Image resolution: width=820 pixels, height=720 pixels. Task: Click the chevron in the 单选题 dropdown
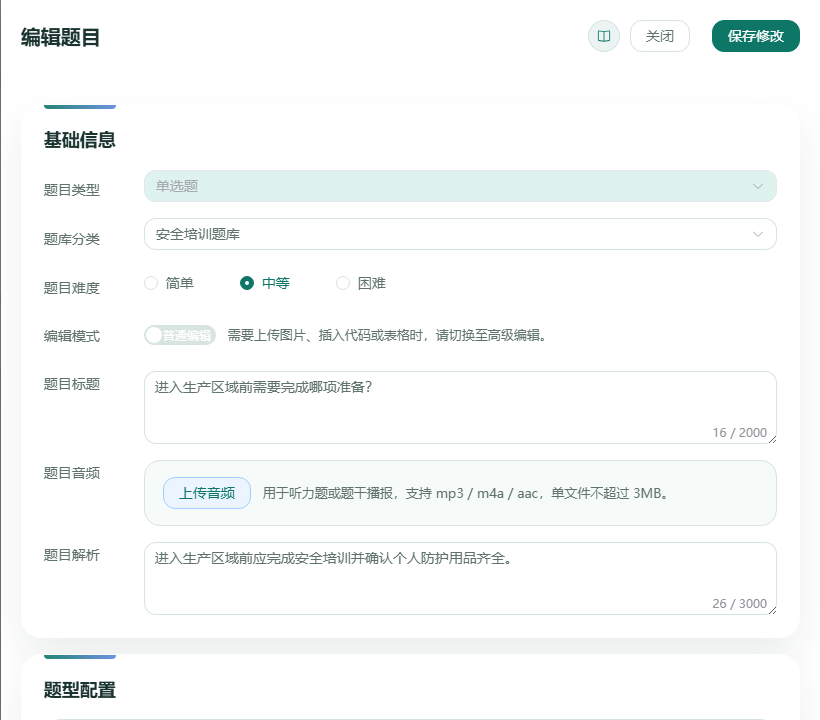click(757, 186)
